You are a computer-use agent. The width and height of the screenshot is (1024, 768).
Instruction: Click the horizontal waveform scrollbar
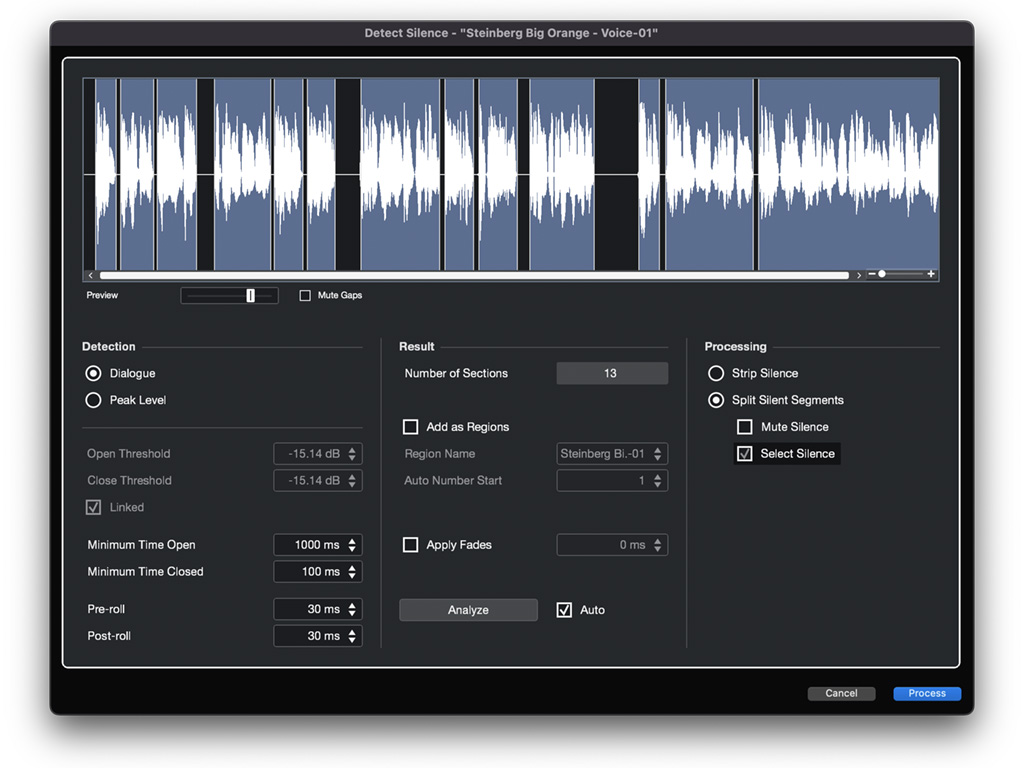tap(474, 275)
